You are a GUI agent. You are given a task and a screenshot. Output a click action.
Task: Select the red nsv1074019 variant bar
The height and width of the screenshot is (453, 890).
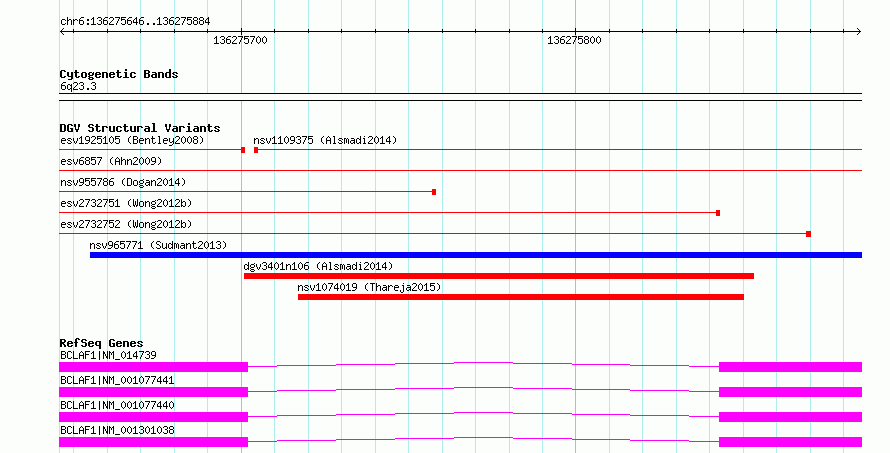click(x=520, y=297)
